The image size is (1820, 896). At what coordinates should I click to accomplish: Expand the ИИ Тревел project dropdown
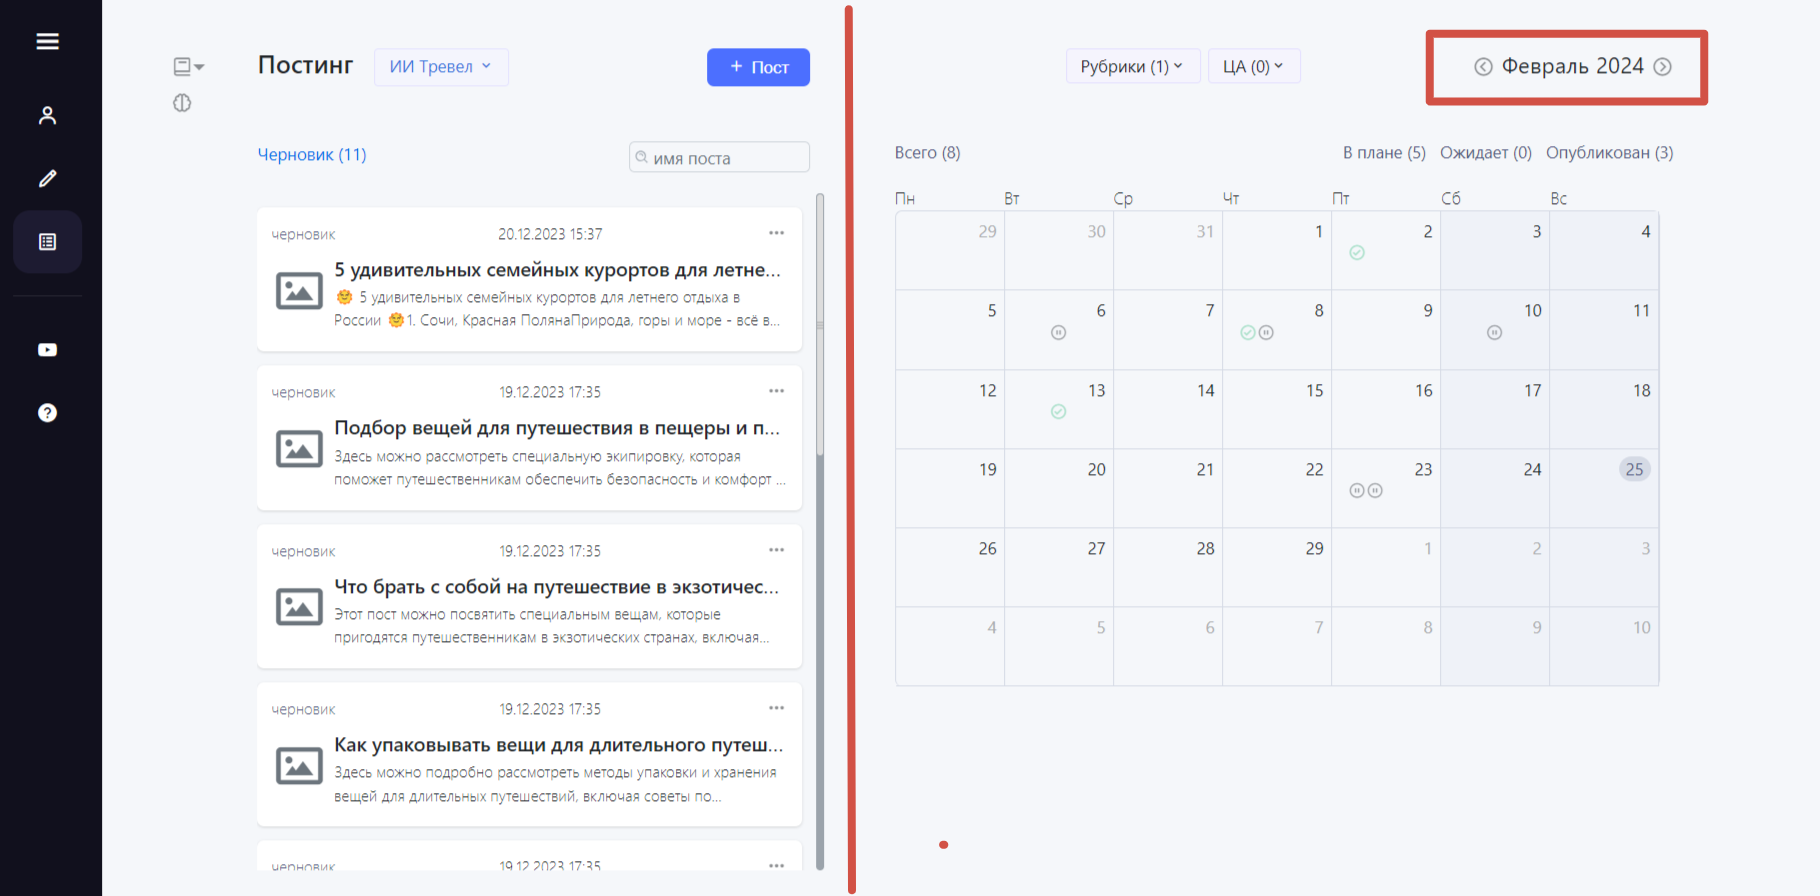pos(441,67)
